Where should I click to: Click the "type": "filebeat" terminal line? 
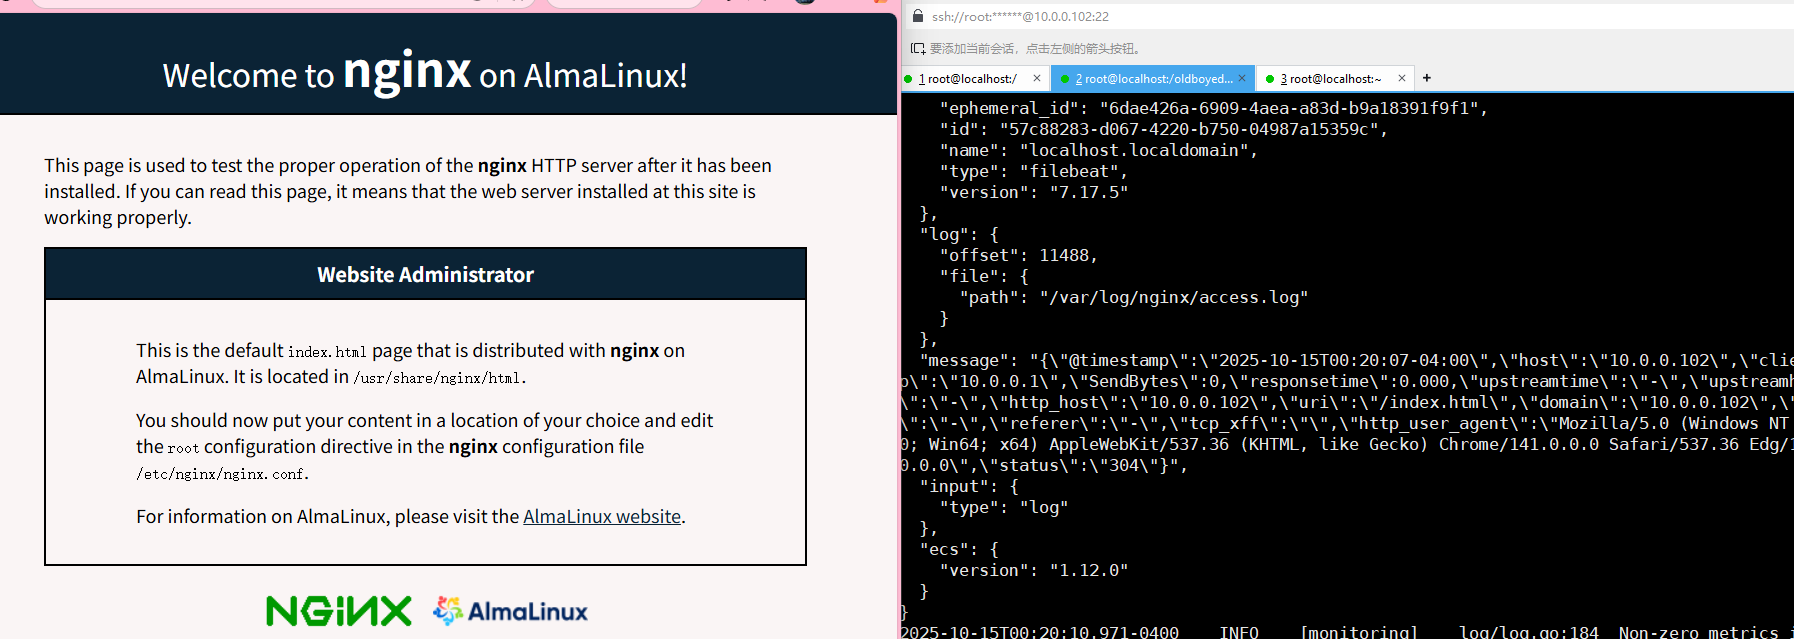pos(1033,171)
